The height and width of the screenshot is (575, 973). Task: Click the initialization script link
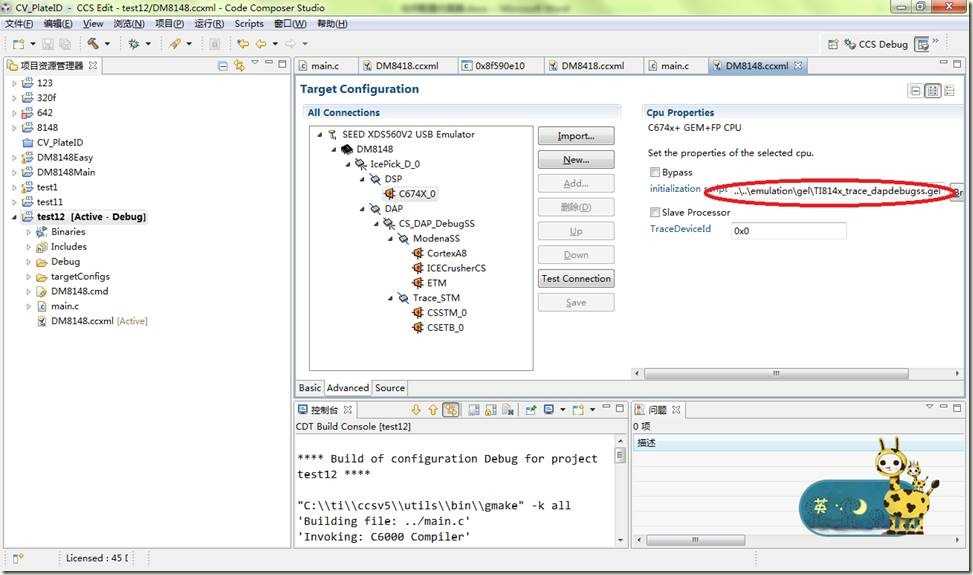688,189
